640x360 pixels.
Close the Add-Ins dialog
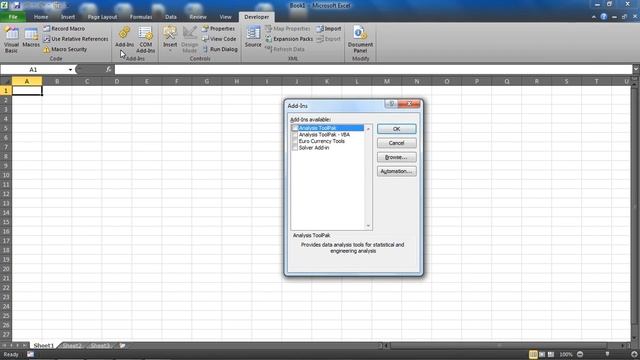click(x=409, y=104)
